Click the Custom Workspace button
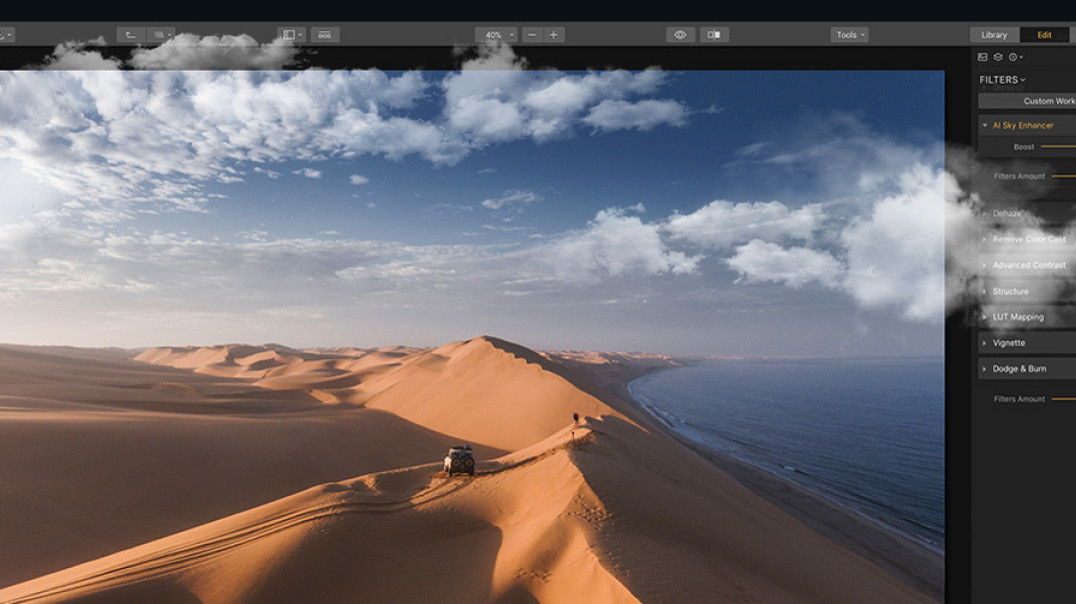 [x=1027, y=101]
